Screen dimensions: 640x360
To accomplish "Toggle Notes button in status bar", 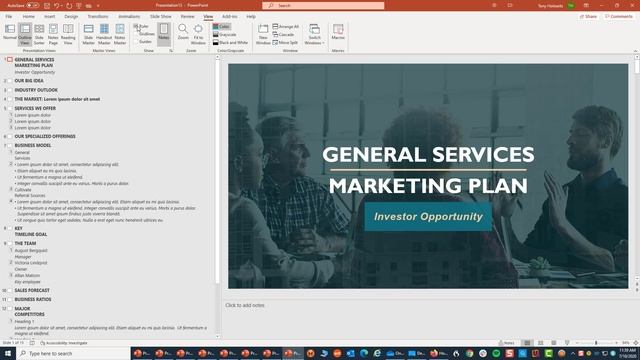I will click(507, 343).
